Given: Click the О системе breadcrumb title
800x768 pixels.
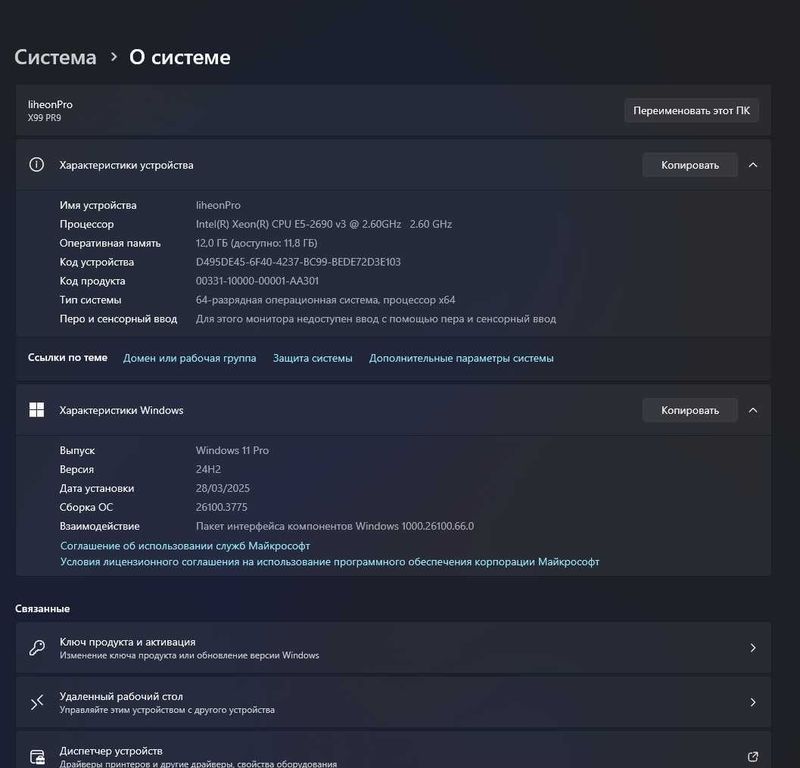Looking at the screenshot, I should click(180, 57).
